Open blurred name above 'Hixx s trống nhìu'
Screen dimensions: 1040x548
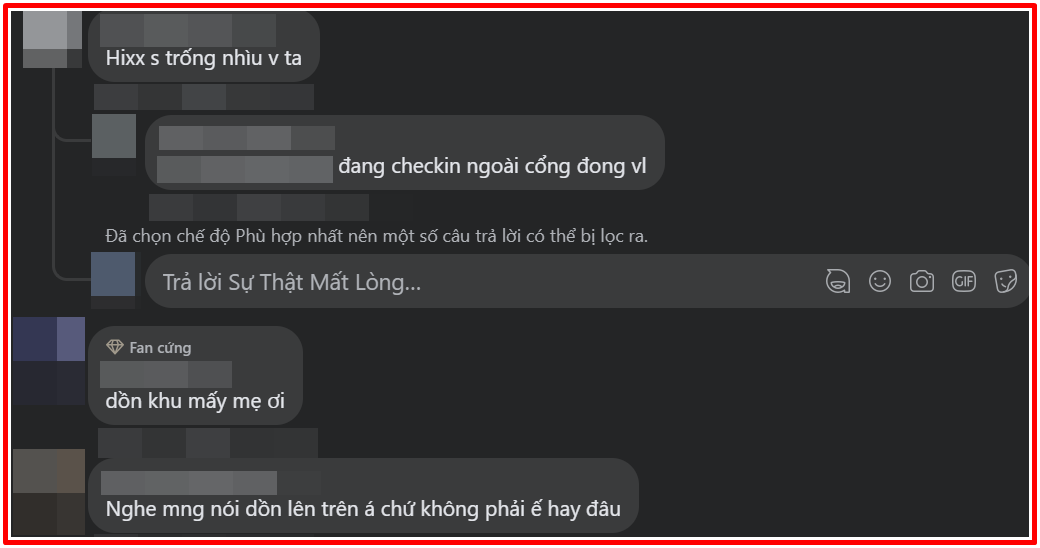point(188,30)
